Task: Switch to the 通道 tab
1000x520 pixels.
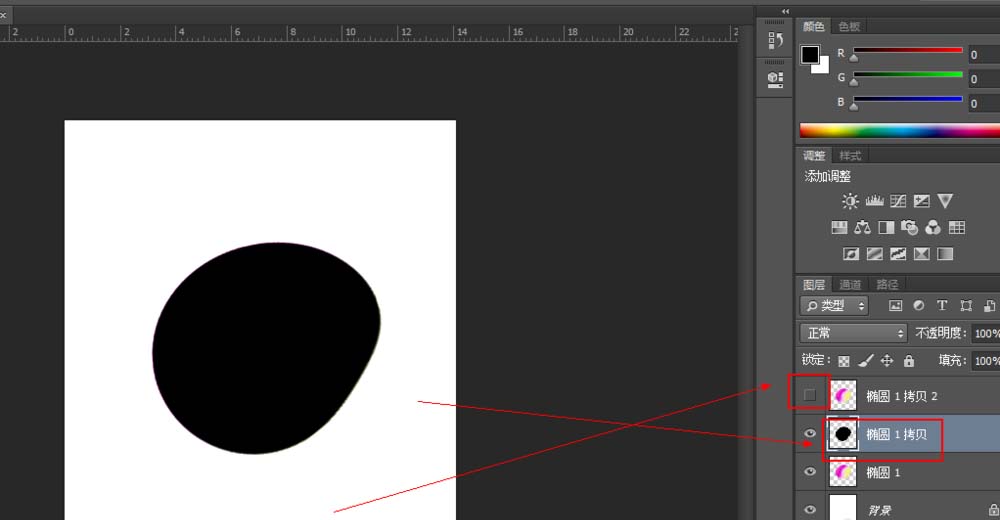Action: coord(850,285)
